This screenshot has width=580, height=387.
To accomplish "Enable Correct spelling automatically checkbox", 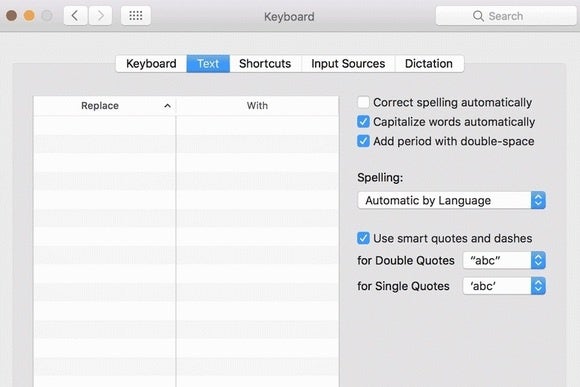I will coord(363,102).
